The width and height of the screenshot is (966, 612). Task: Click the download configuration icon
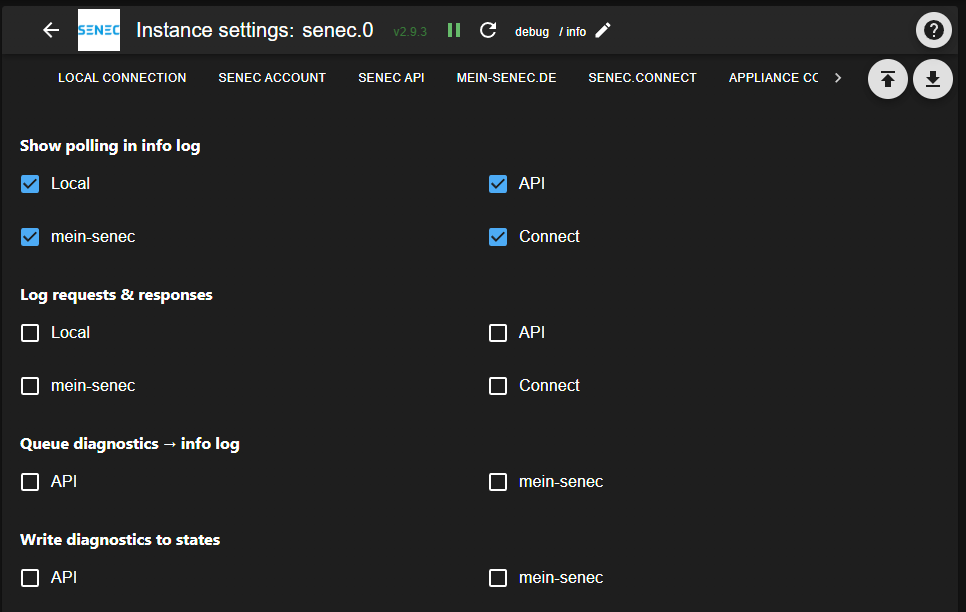(x=933, y=79)
